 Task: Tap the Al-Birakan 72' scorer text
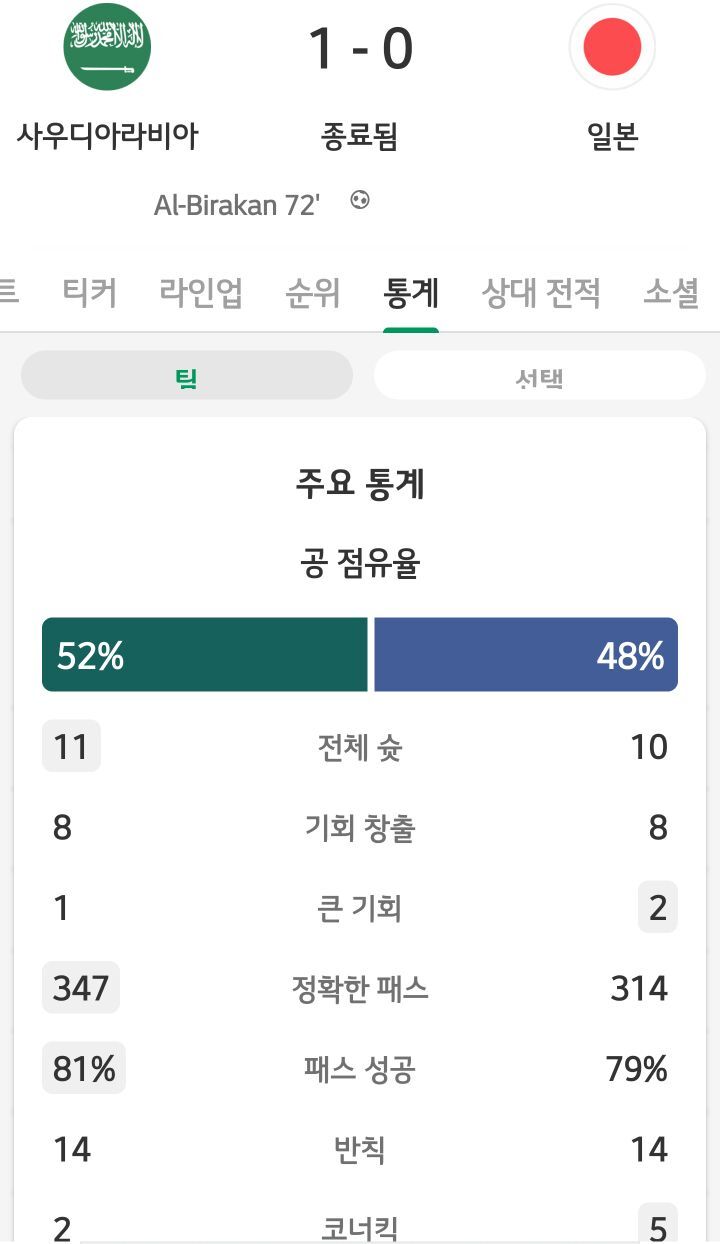[x=237, y=205]
